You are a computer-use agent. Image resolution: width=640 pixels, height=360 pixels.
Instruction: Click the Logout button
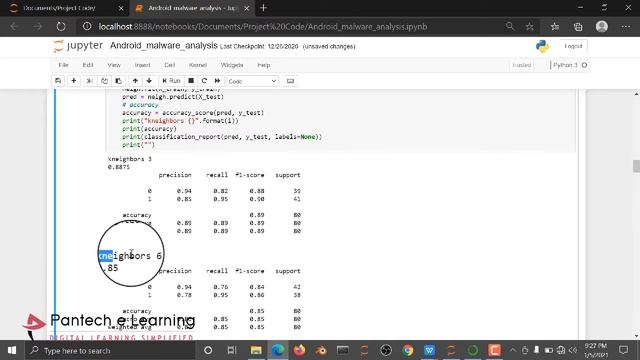(x=573, y=46)
